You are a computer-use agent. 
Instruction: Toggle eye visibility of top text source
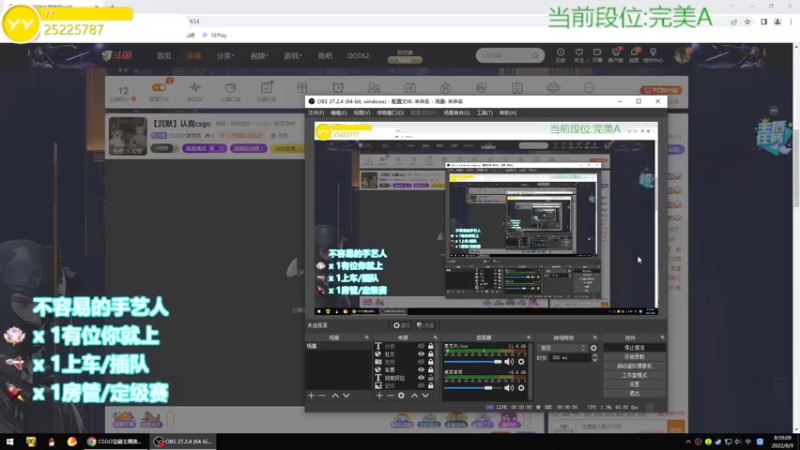[421, 346]
